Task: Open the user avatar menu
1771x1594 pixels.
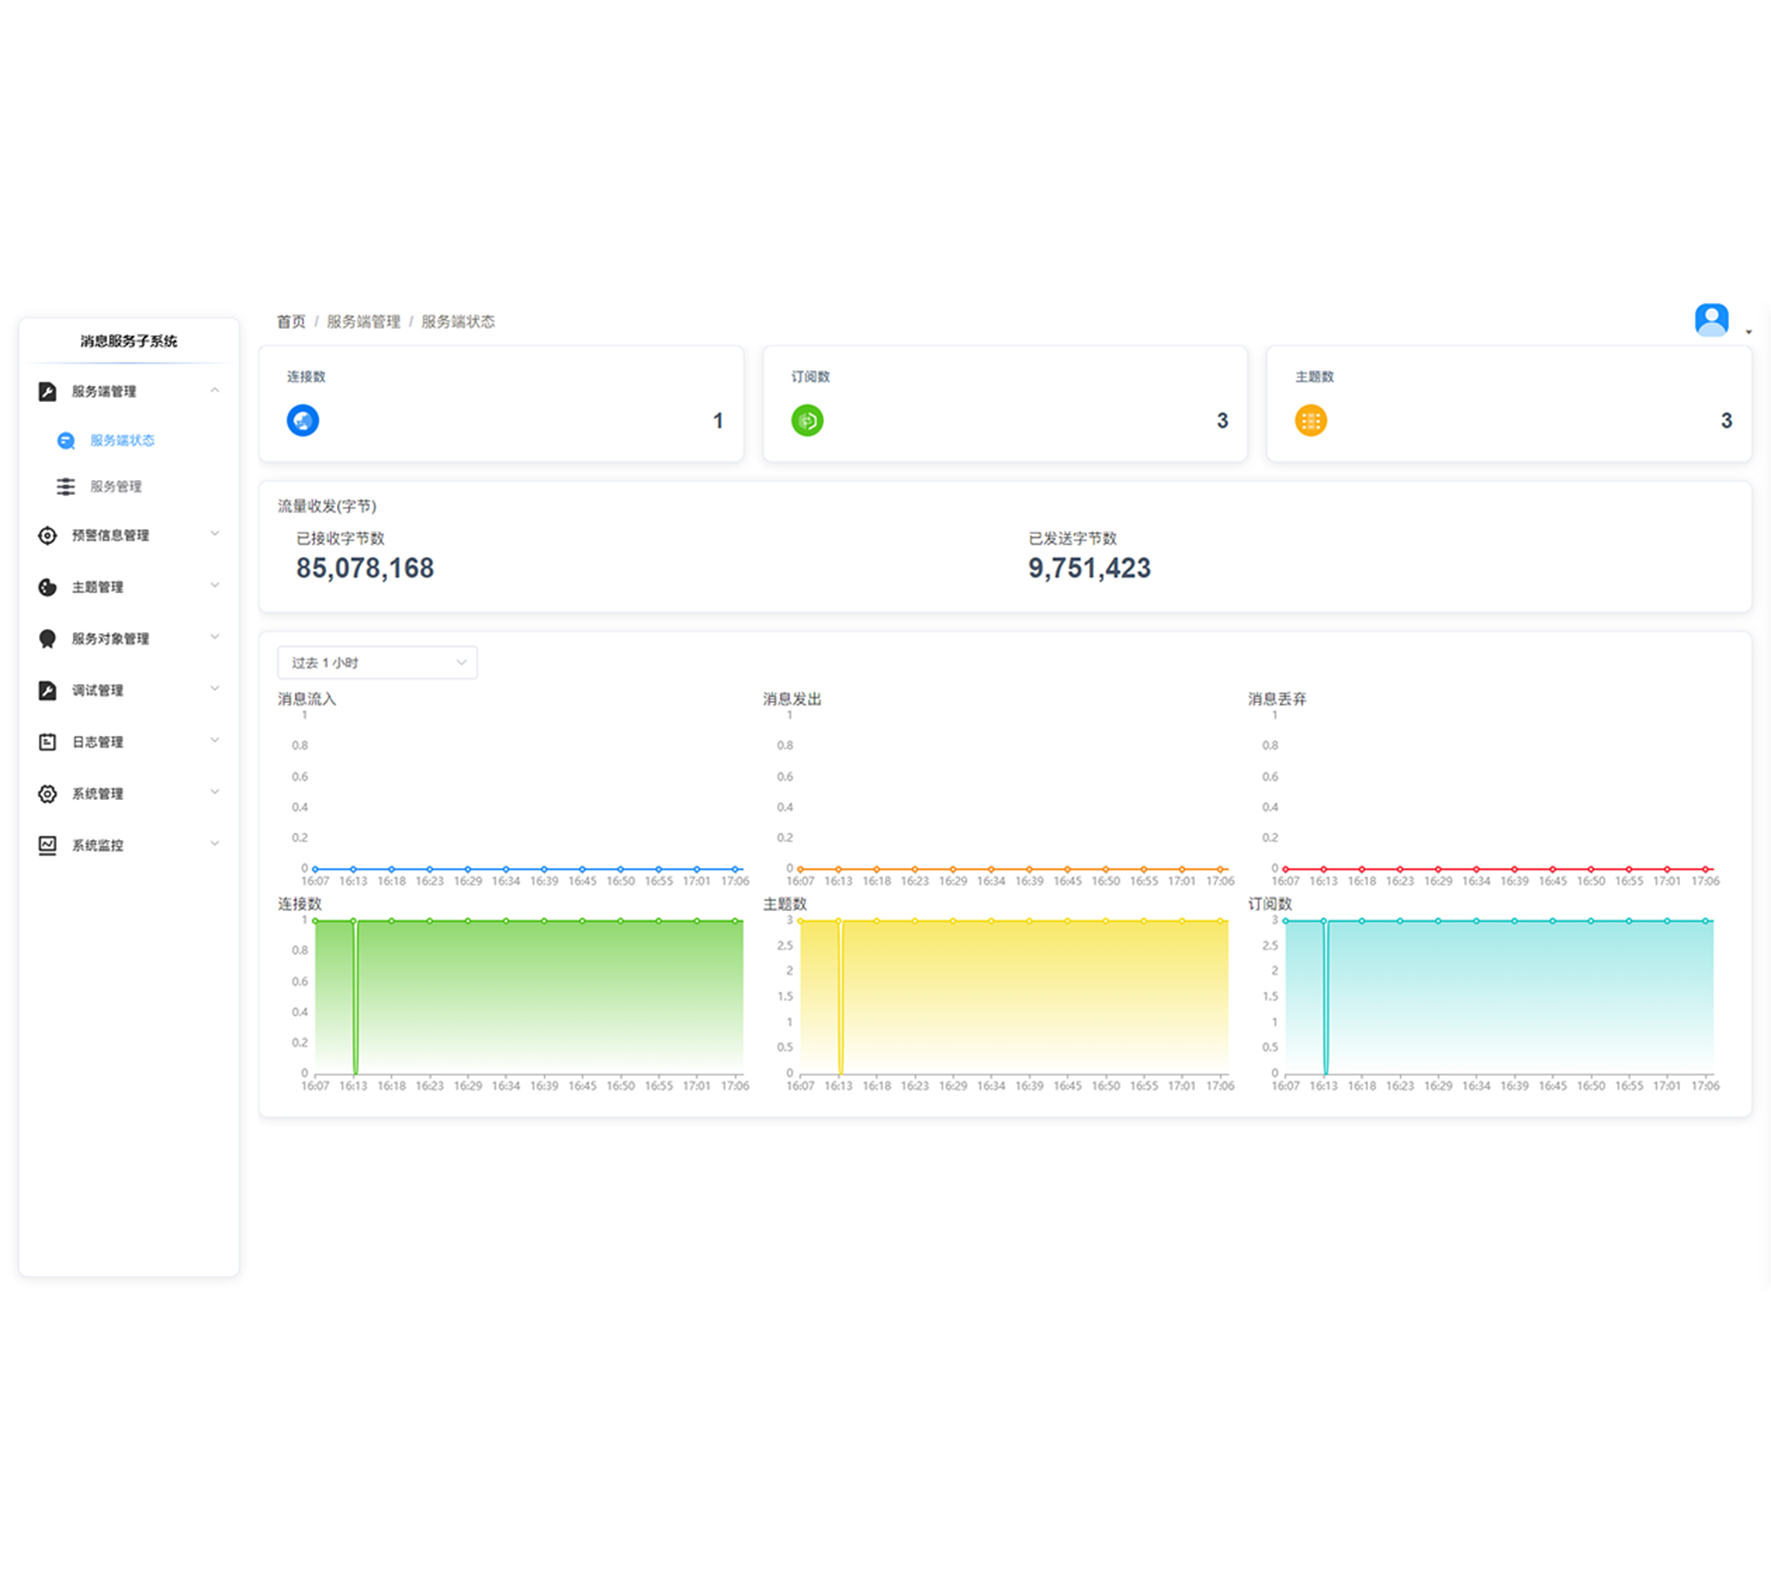Action: pyautogui.click(x=1712, y=320)
